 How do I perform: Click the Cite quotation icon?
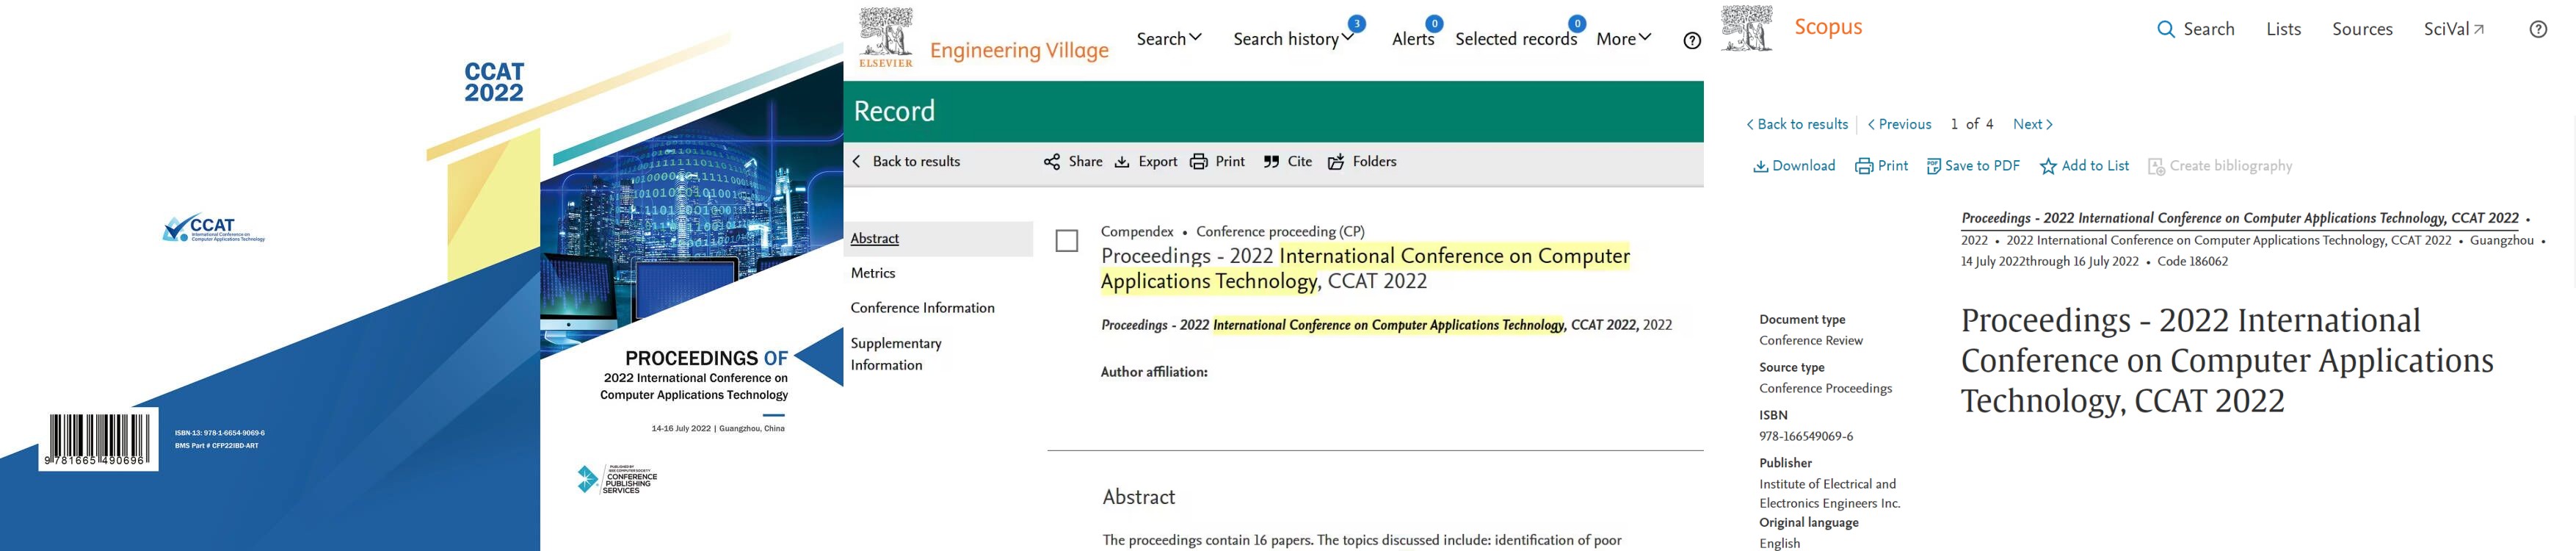pos(1271,162)
